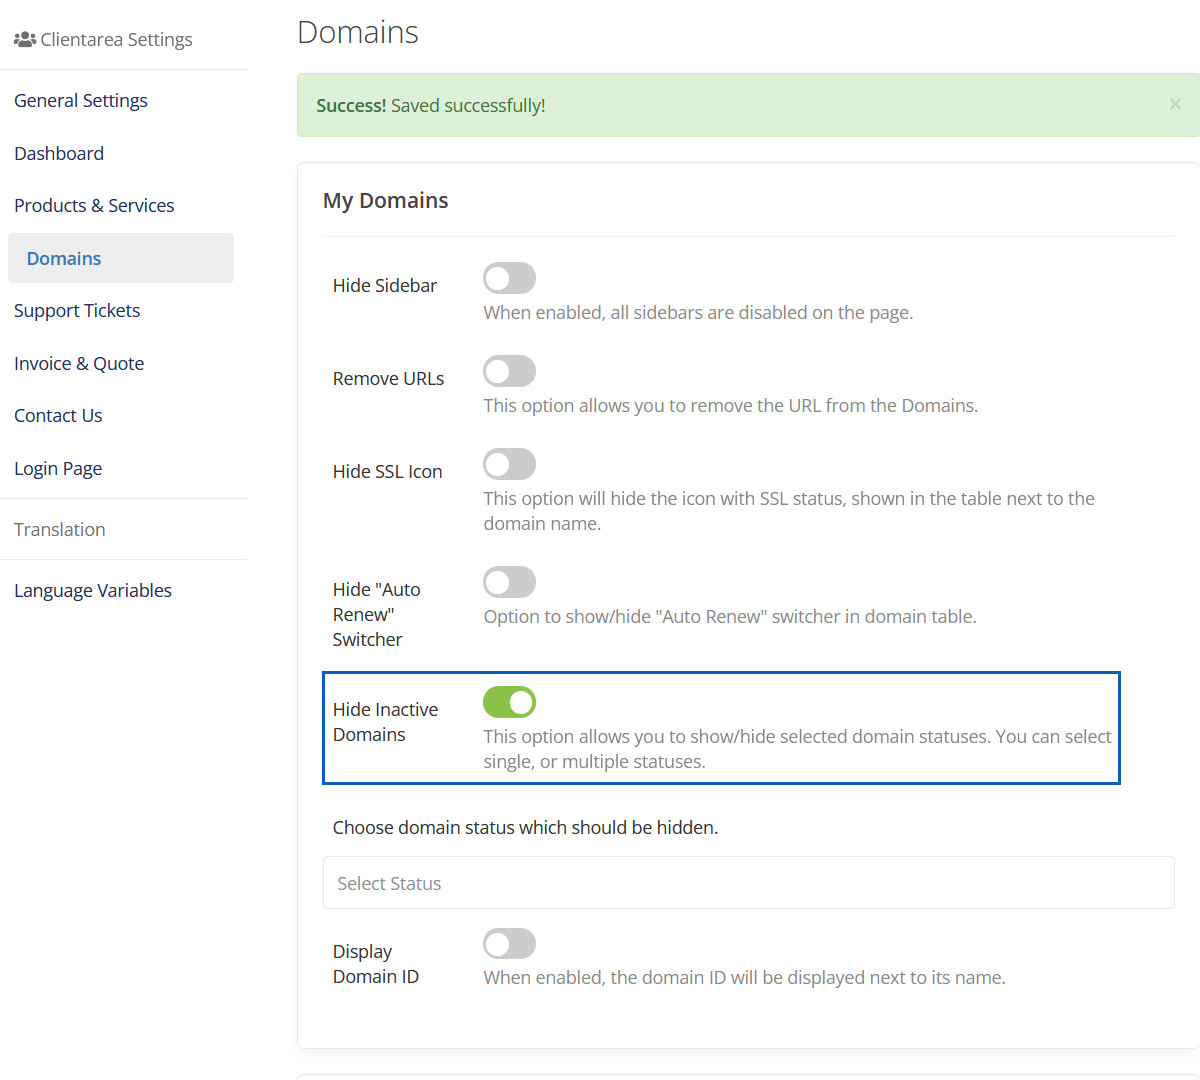Open the Select Status dropdown
This screenshot has width=1200, height=1080.
748,883
